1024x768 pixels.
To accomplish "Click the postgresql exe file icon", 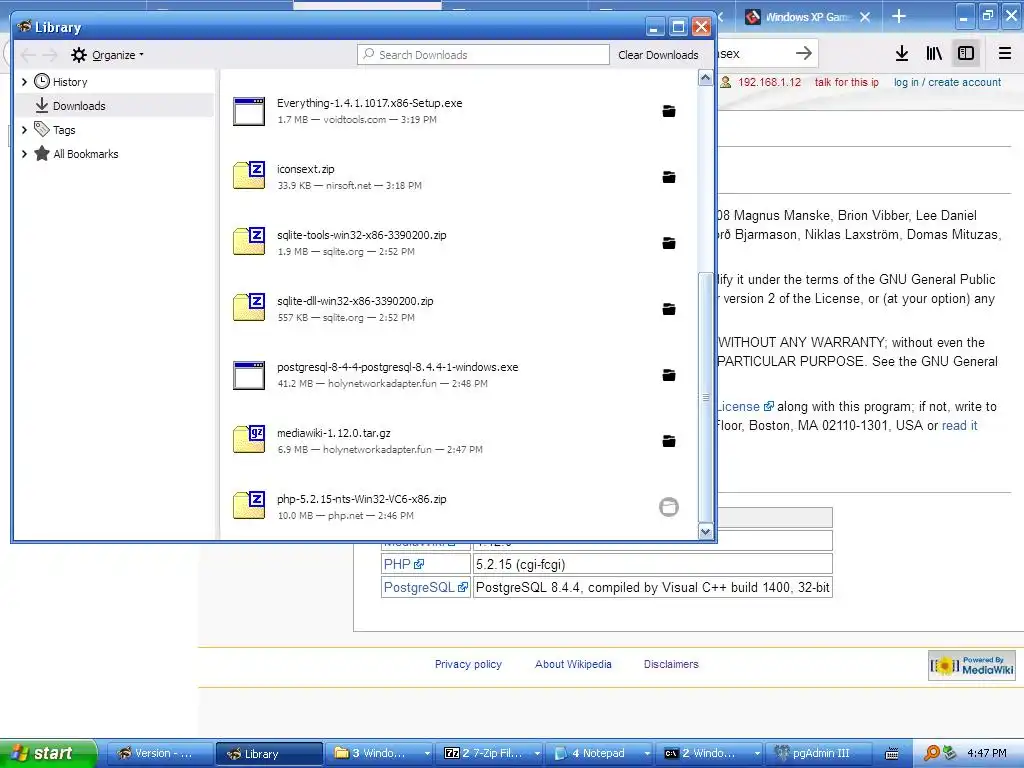I will [249, 375].
